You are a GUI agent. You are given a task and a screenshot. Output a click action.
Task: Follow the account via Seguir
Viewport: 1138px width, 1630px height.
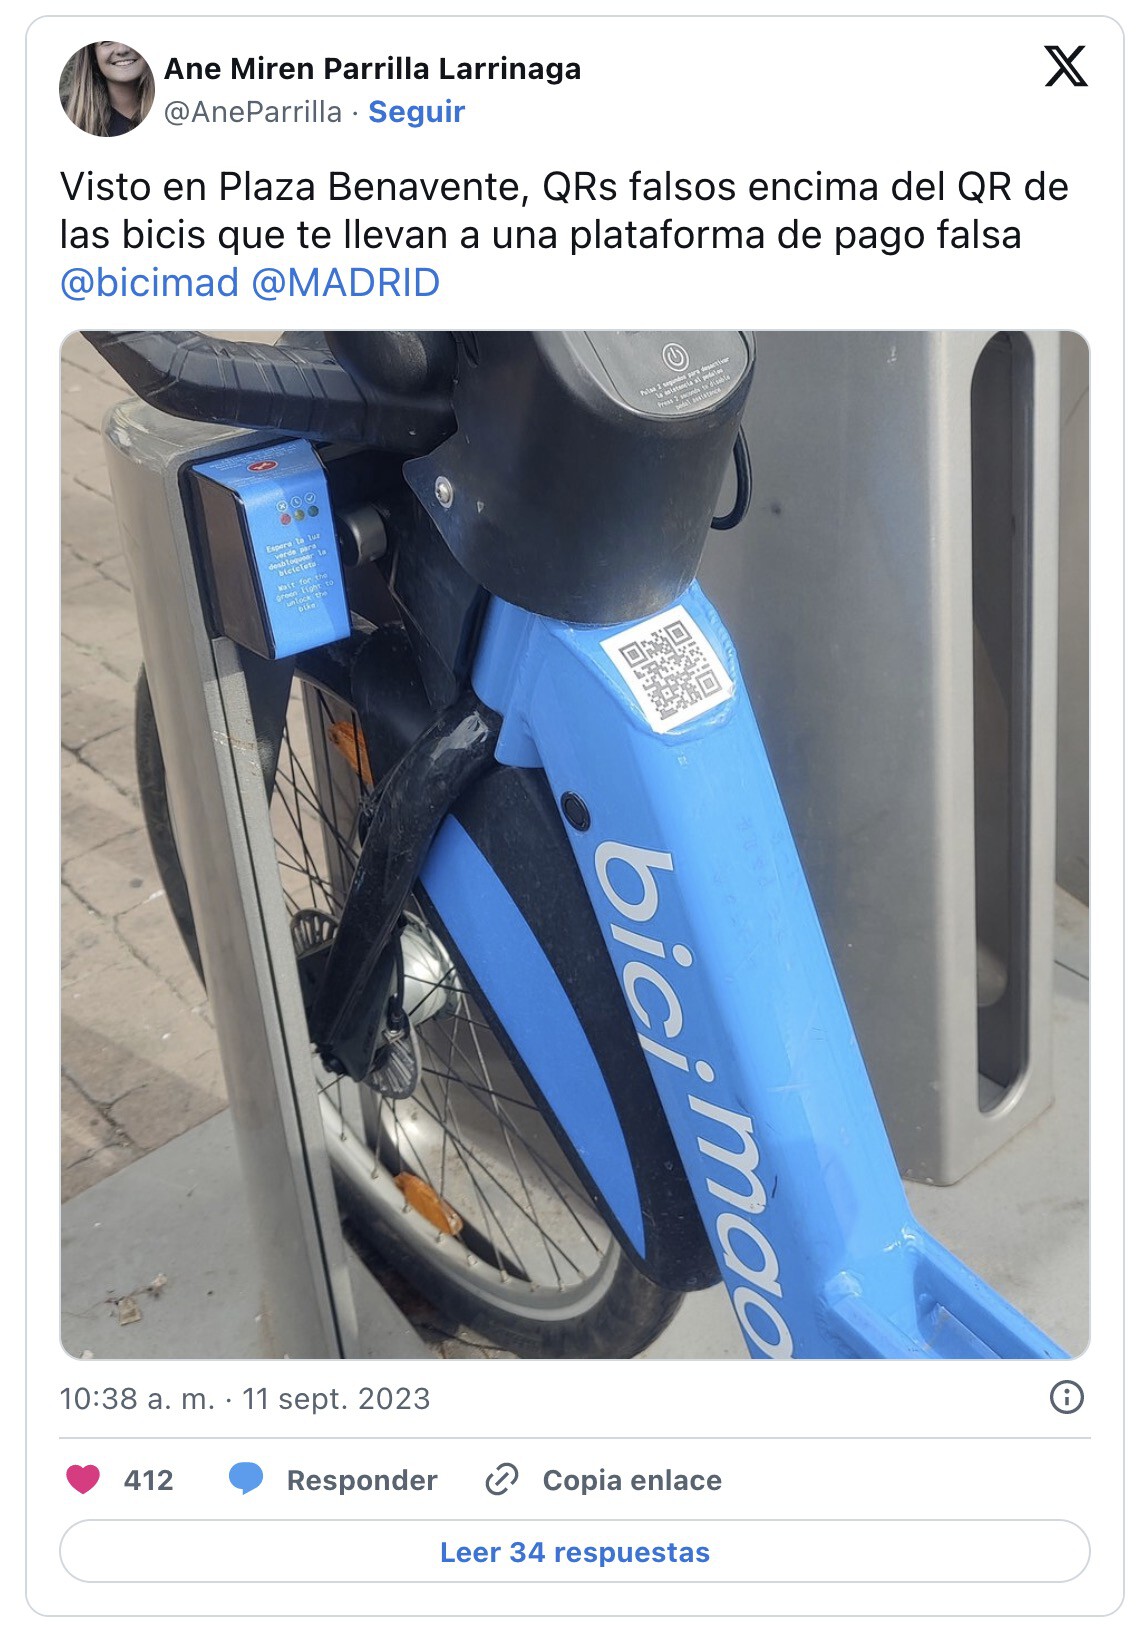[416, 111]
